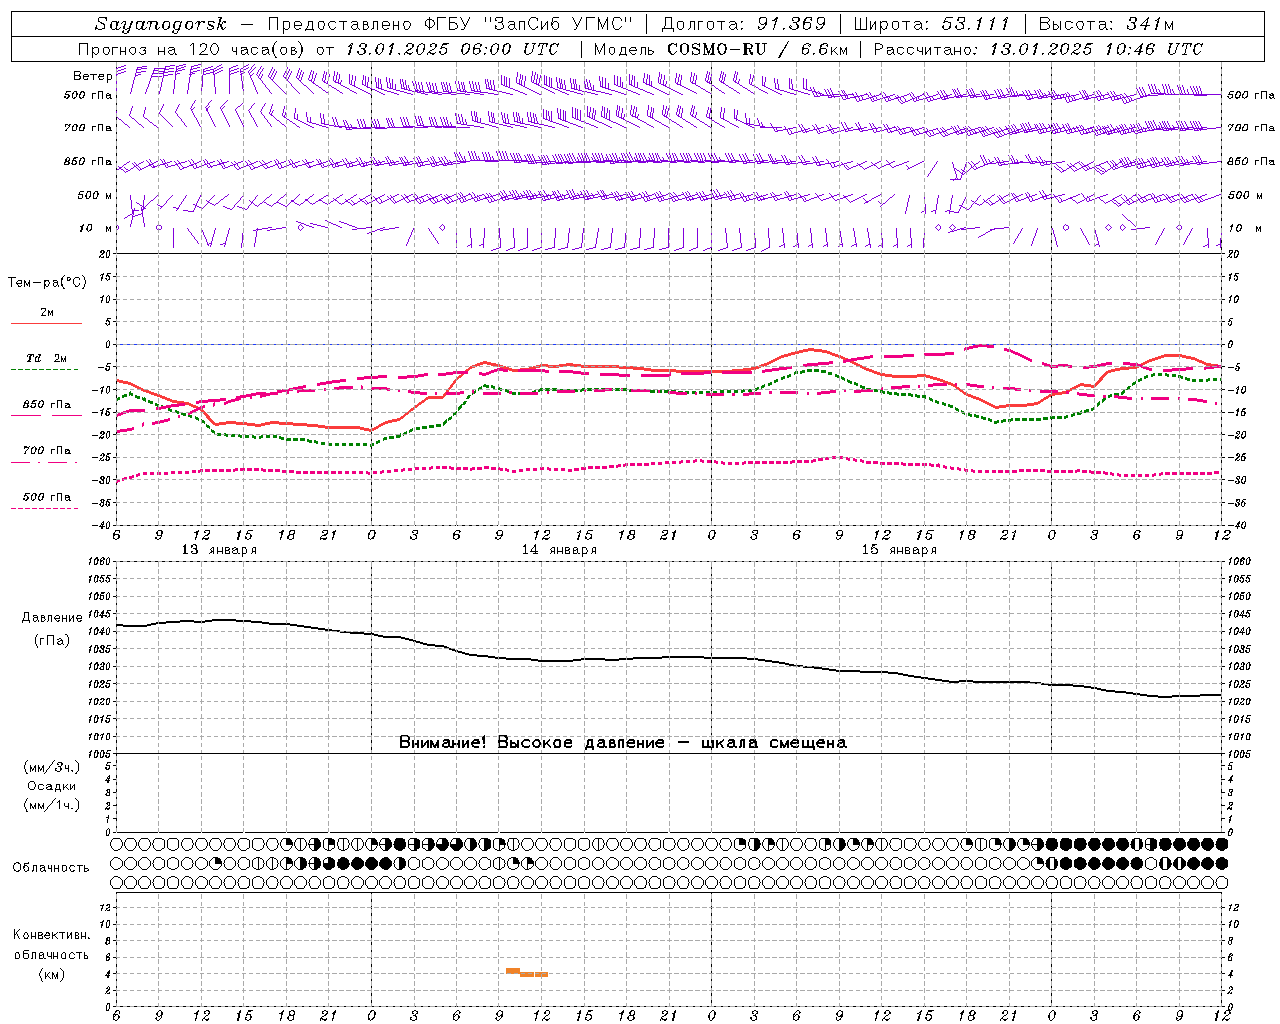
Task: Click the 'Td 2м' dew point legend entry
Action: click(x=47, y=358)
